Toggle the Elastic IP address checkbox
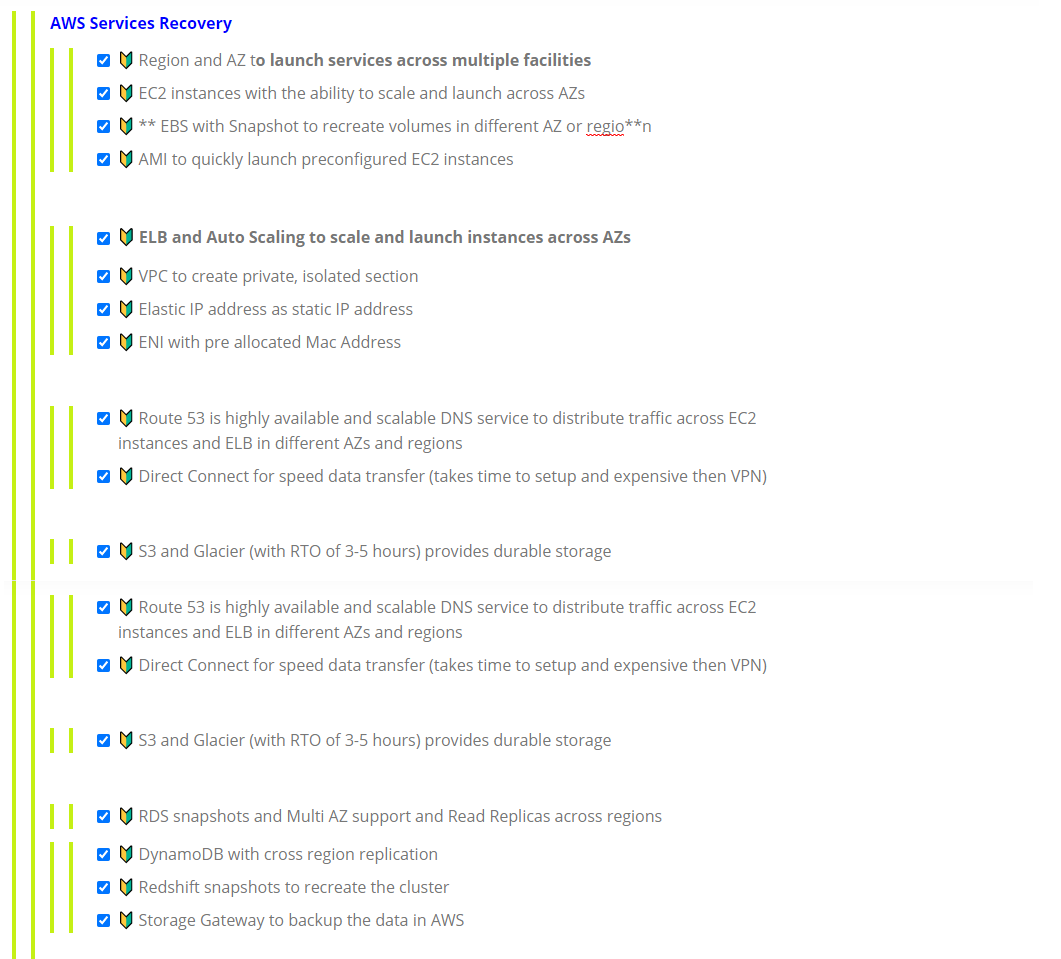 tap(104, 310)
